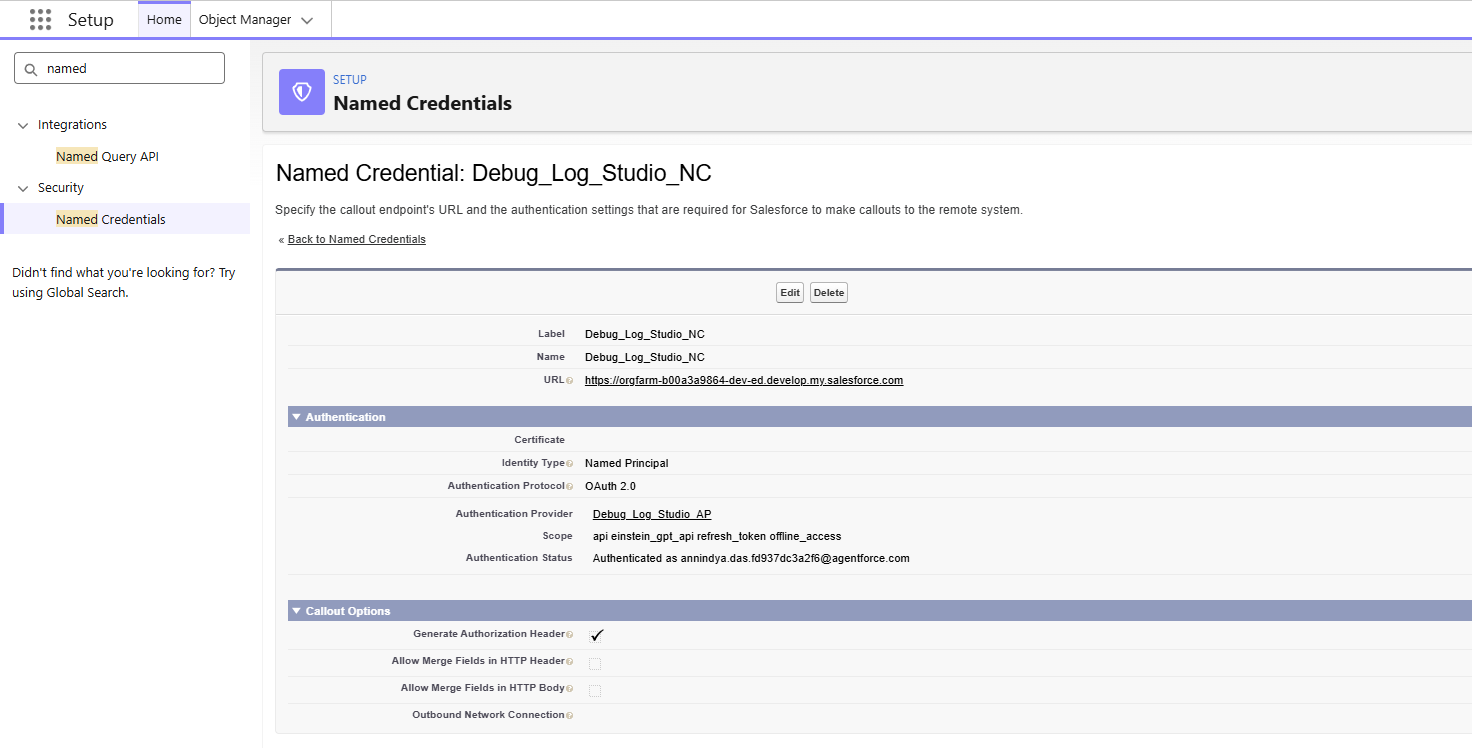Open the Object Manager tab

click(x=245, y=20)
